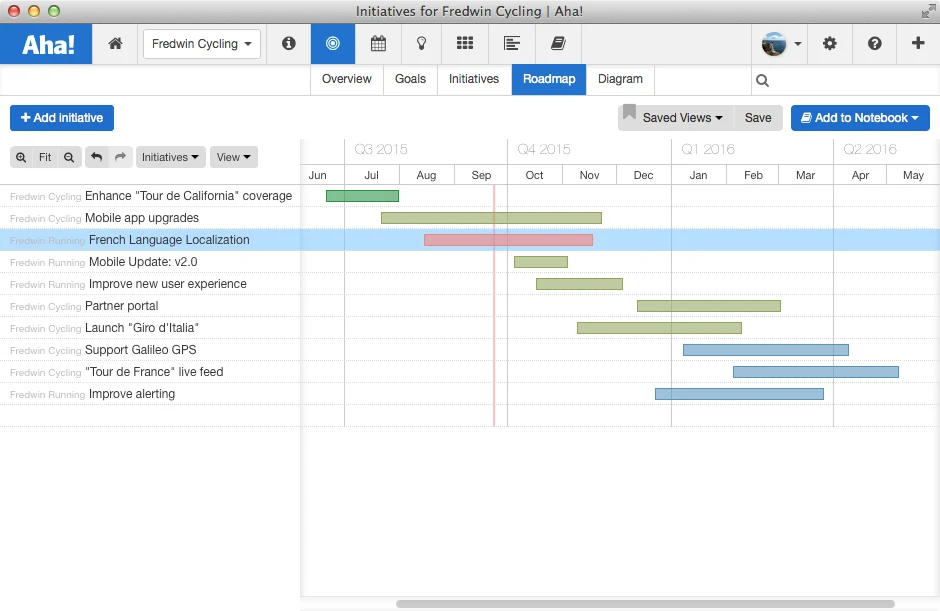Click the Aha! logo
Screen dimensions: 940x611
[x=46, y=44]
